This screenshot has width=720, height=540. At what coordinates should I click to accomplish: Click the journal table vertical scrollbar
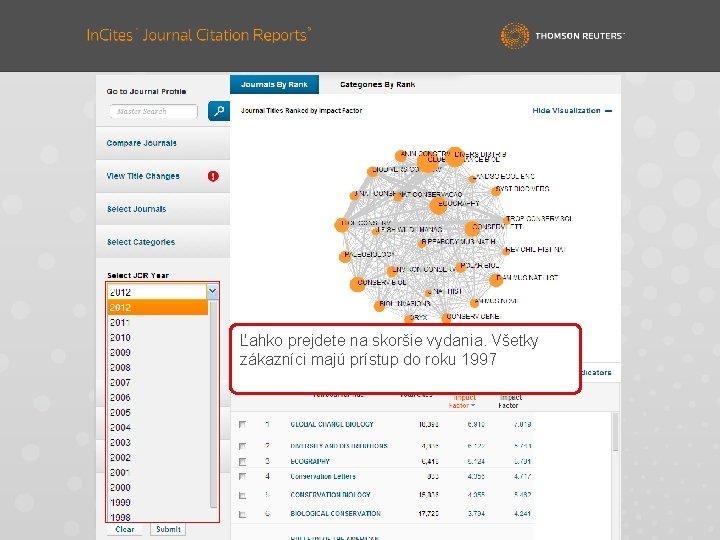coord(615,432)
